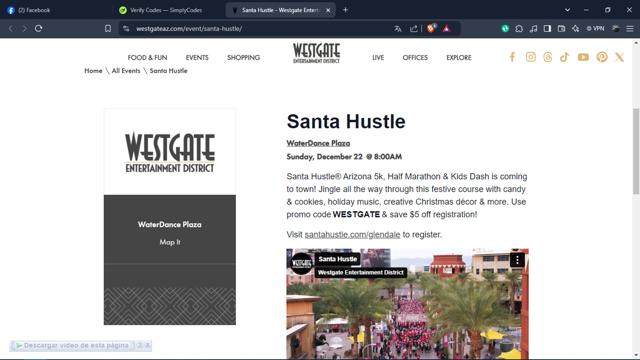The height and width of the screenshot is (360, 640).
Task: Close the Descargar video overlay bar
Action: 148,346
